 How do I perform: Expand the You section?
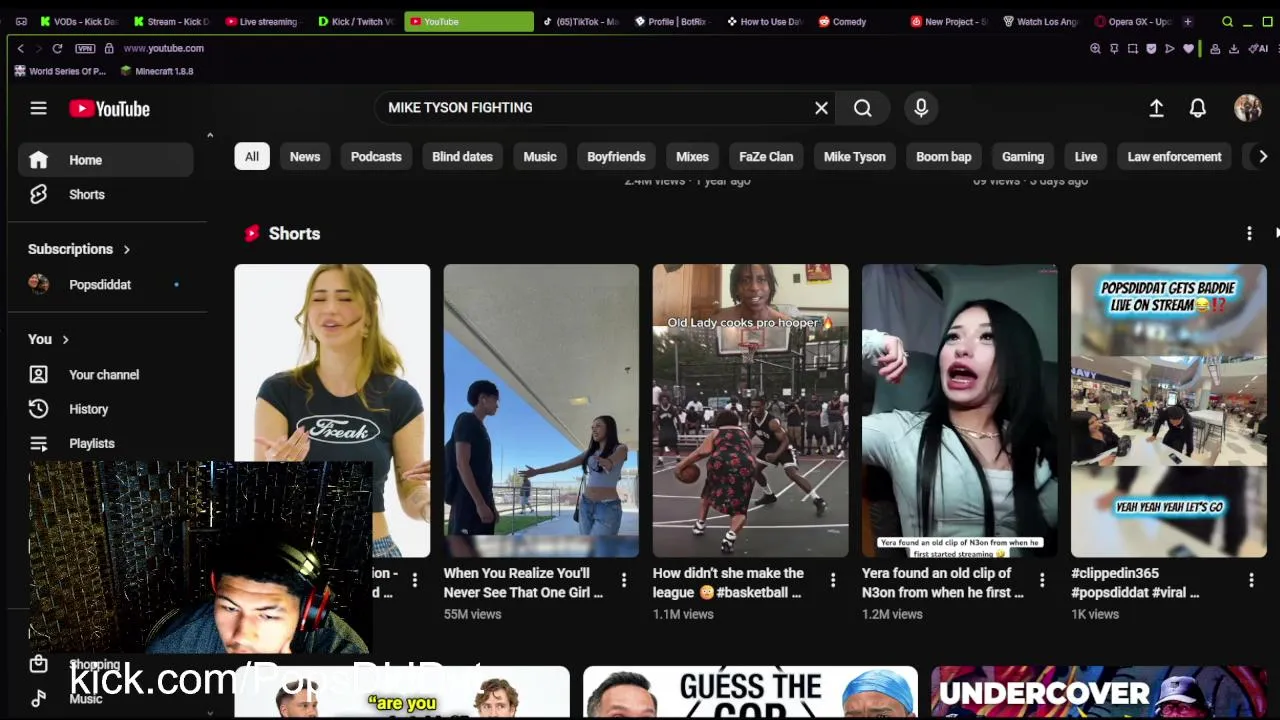[x=48, y=340]
